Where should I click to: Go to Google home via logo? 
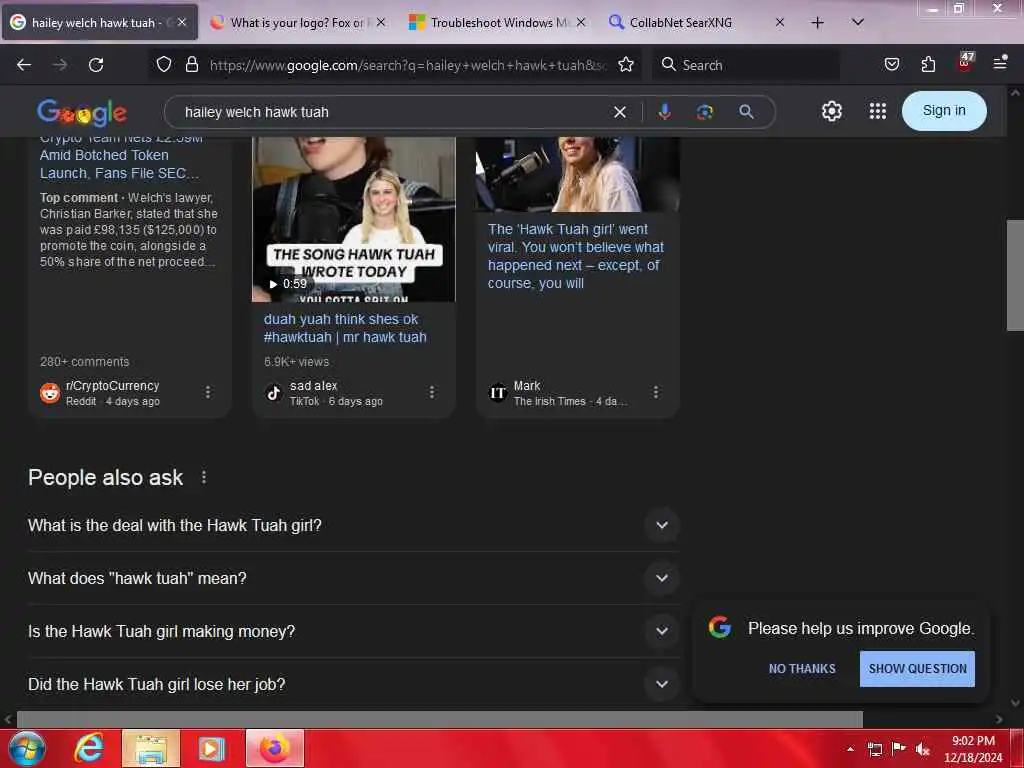coord(82,112)
